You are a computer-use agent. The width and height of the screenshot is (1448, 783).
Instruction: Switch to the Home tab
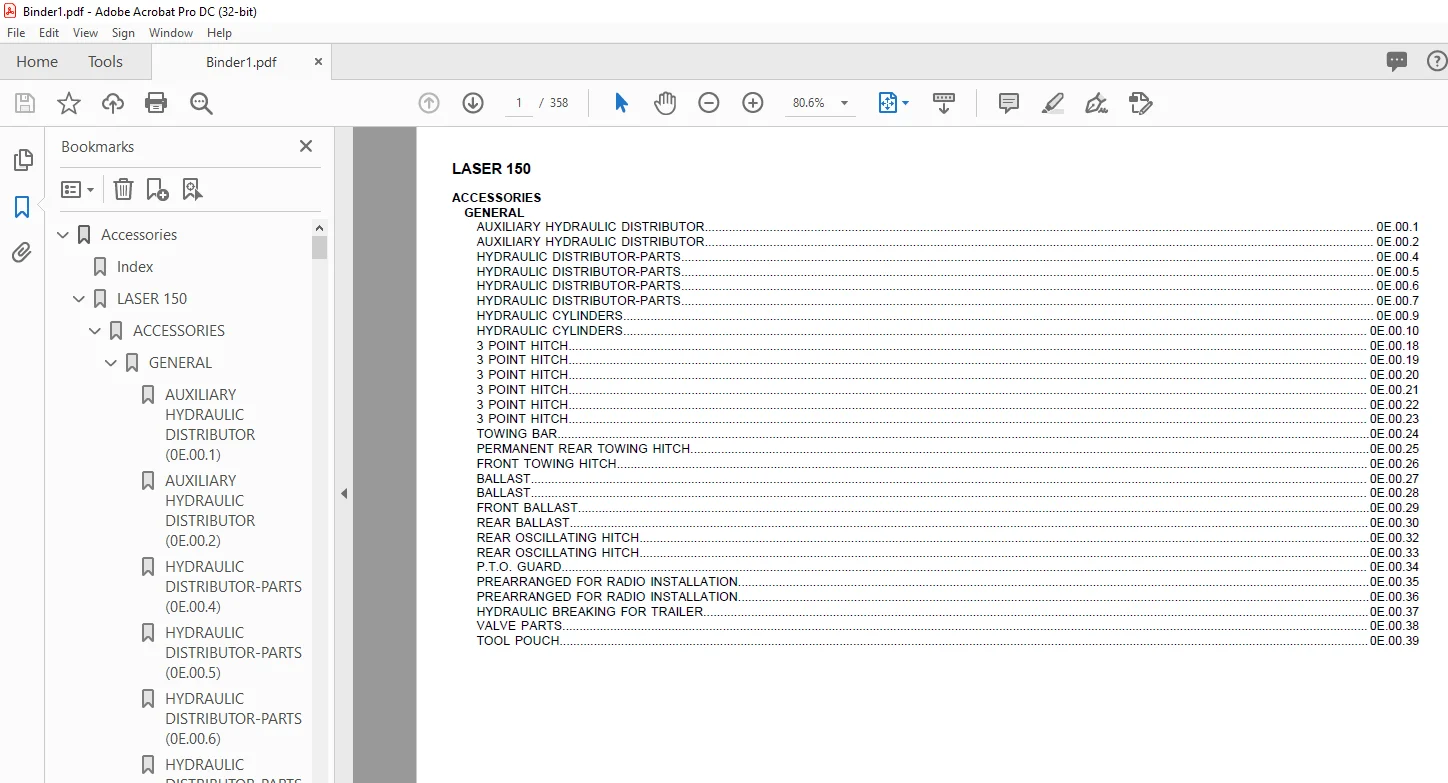click(x=37, y=61)
